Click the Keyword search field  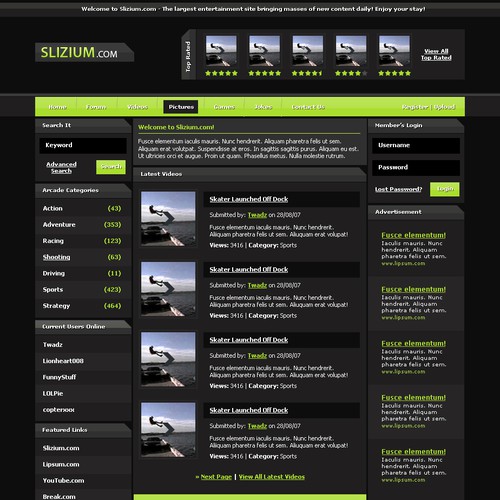[x=83, y=145]
